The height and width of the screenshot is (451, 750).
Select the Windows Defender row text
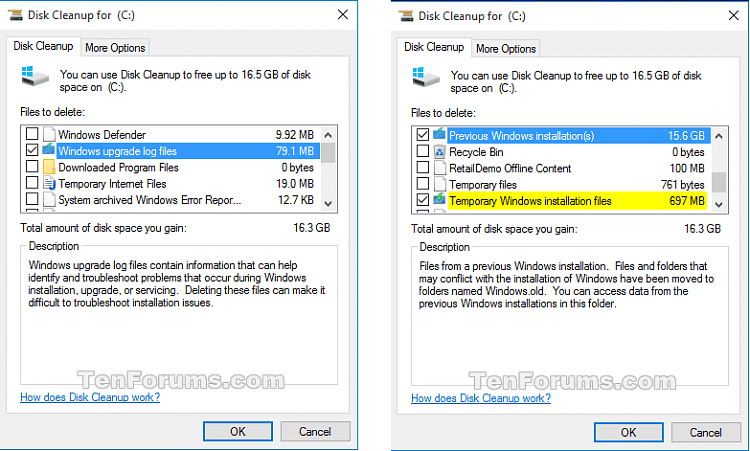coord(102,134)
